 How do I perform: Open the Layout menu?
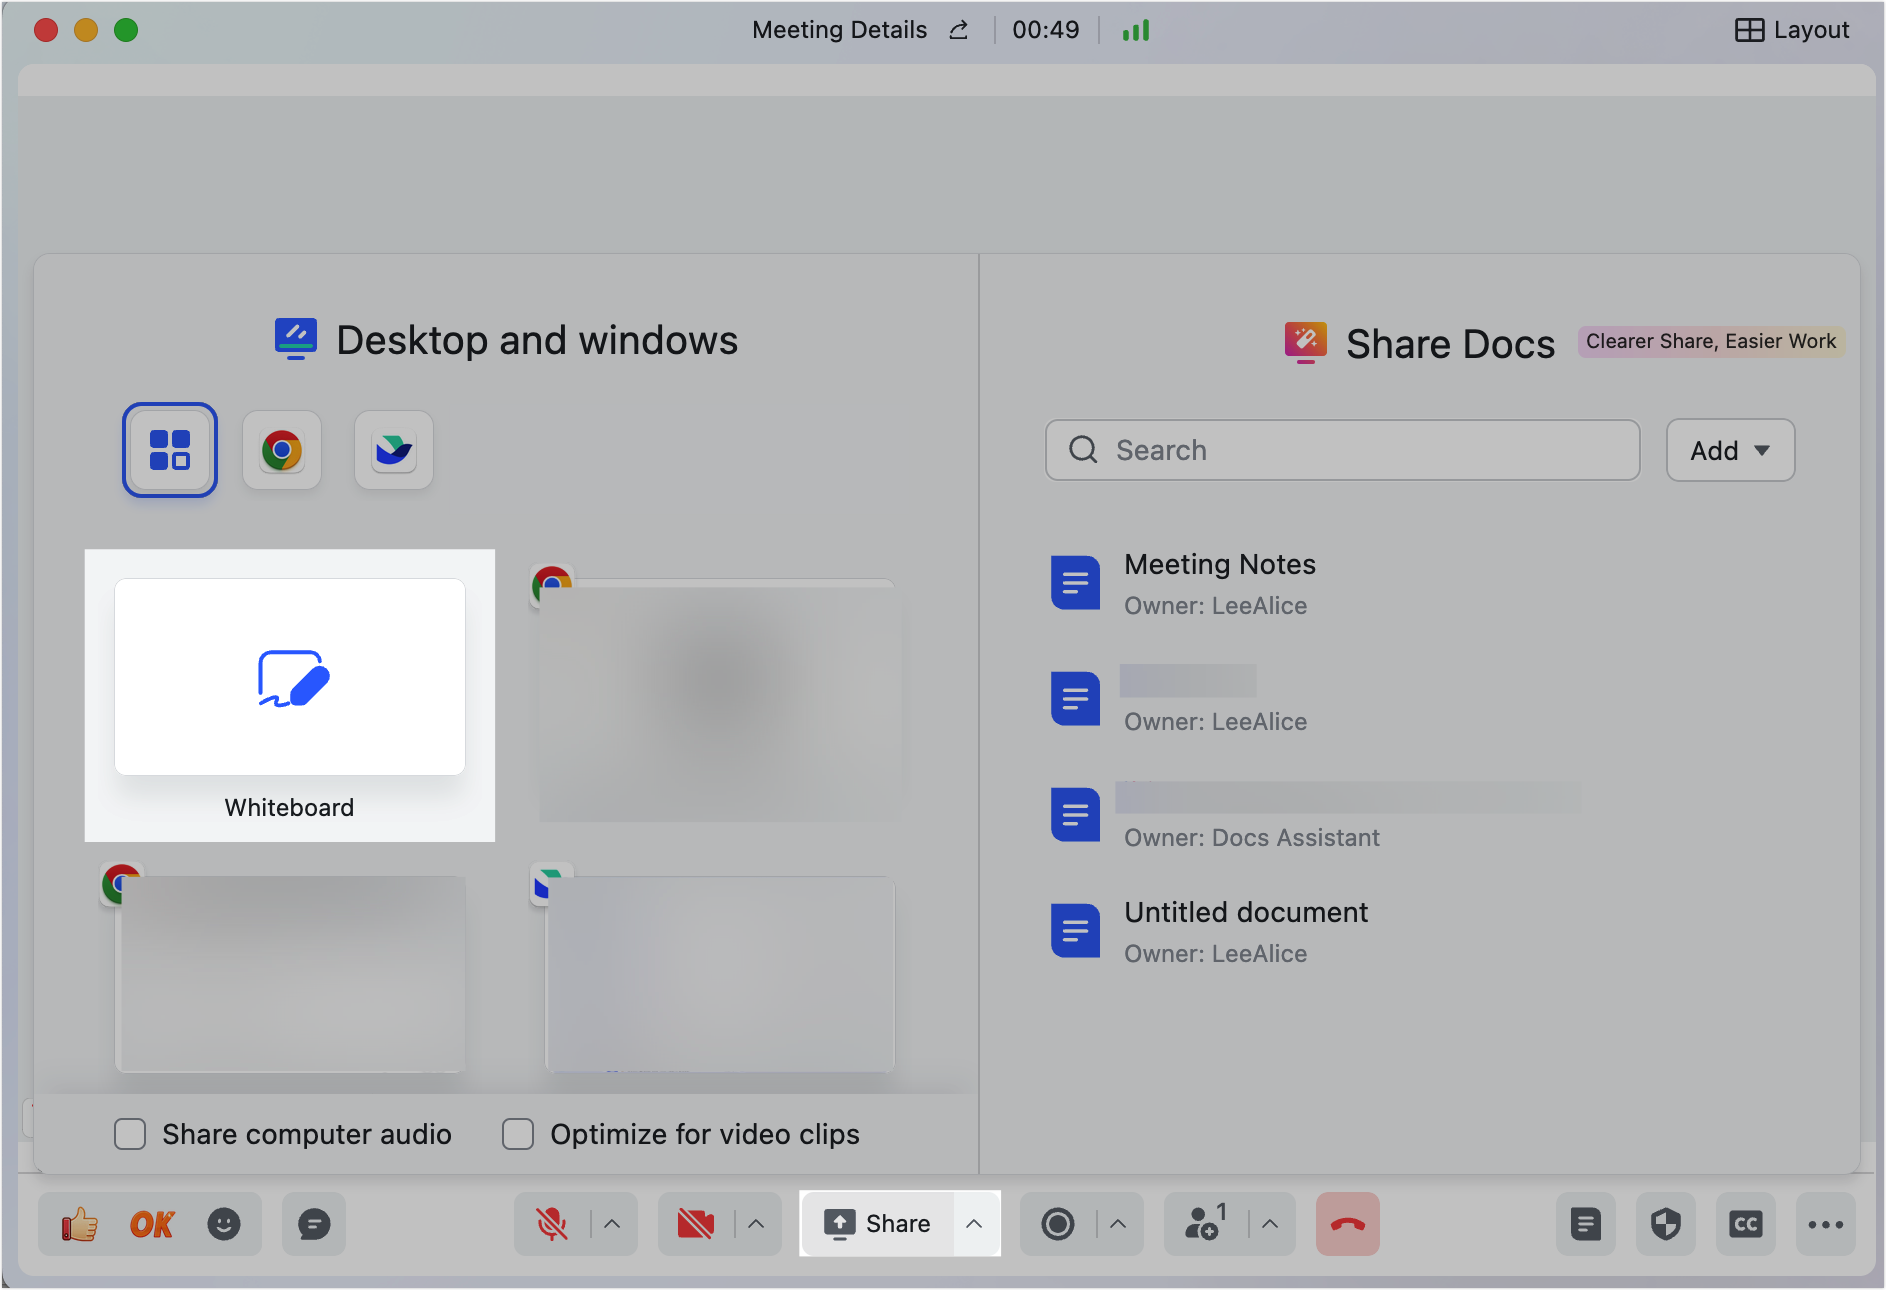1793,29
